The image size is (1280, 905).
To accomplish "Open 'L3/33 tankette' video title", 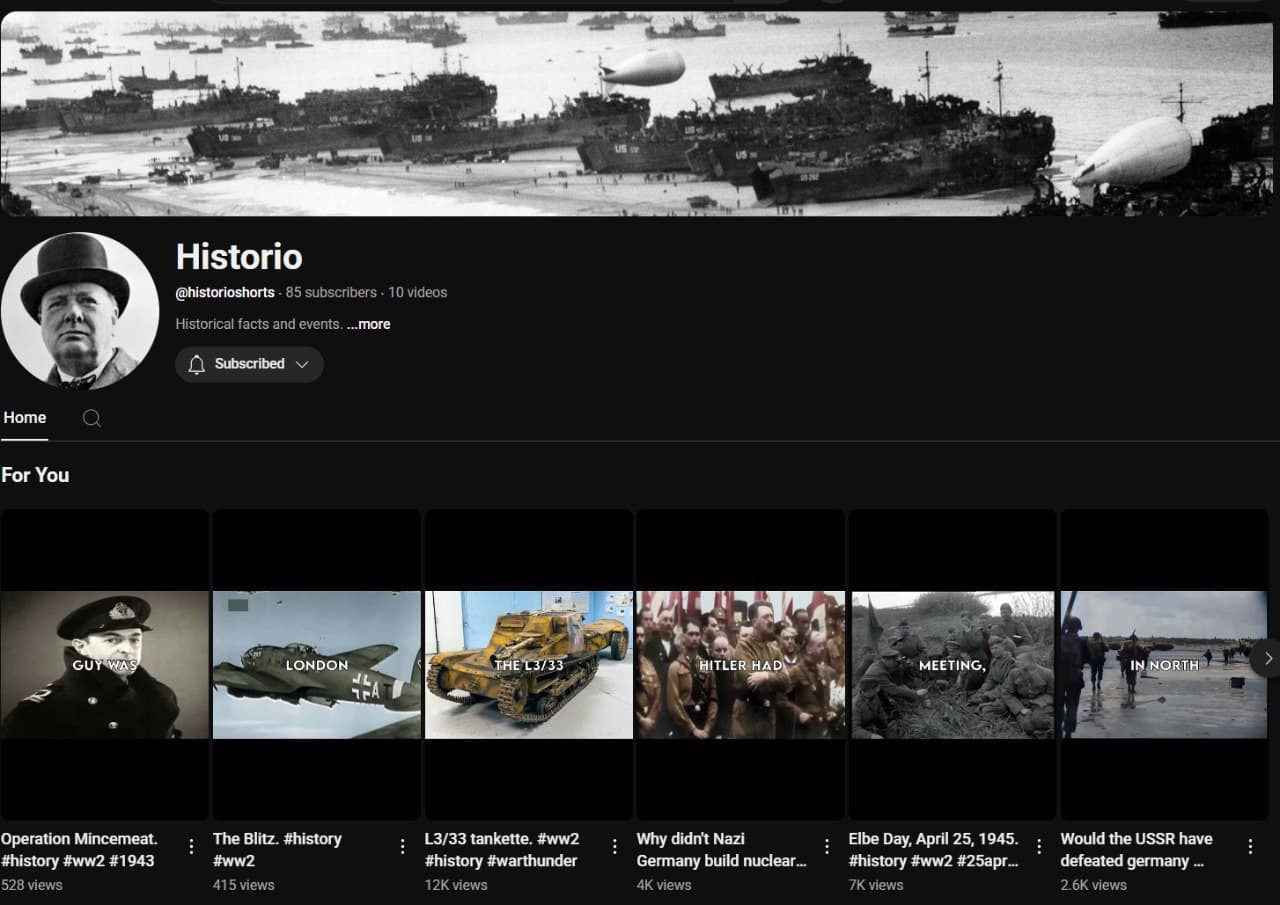I will 502,849.
